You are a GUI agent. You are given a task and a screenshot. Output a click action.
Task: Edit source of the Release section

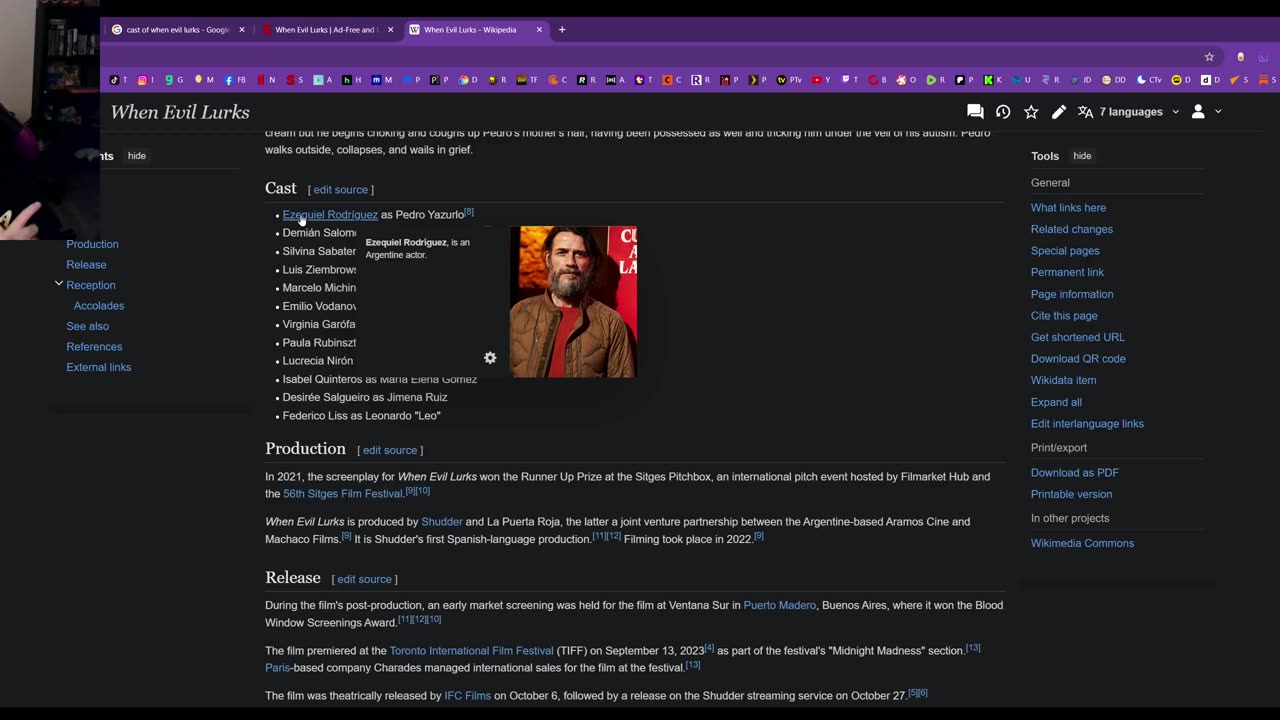[x=364, y=580]
